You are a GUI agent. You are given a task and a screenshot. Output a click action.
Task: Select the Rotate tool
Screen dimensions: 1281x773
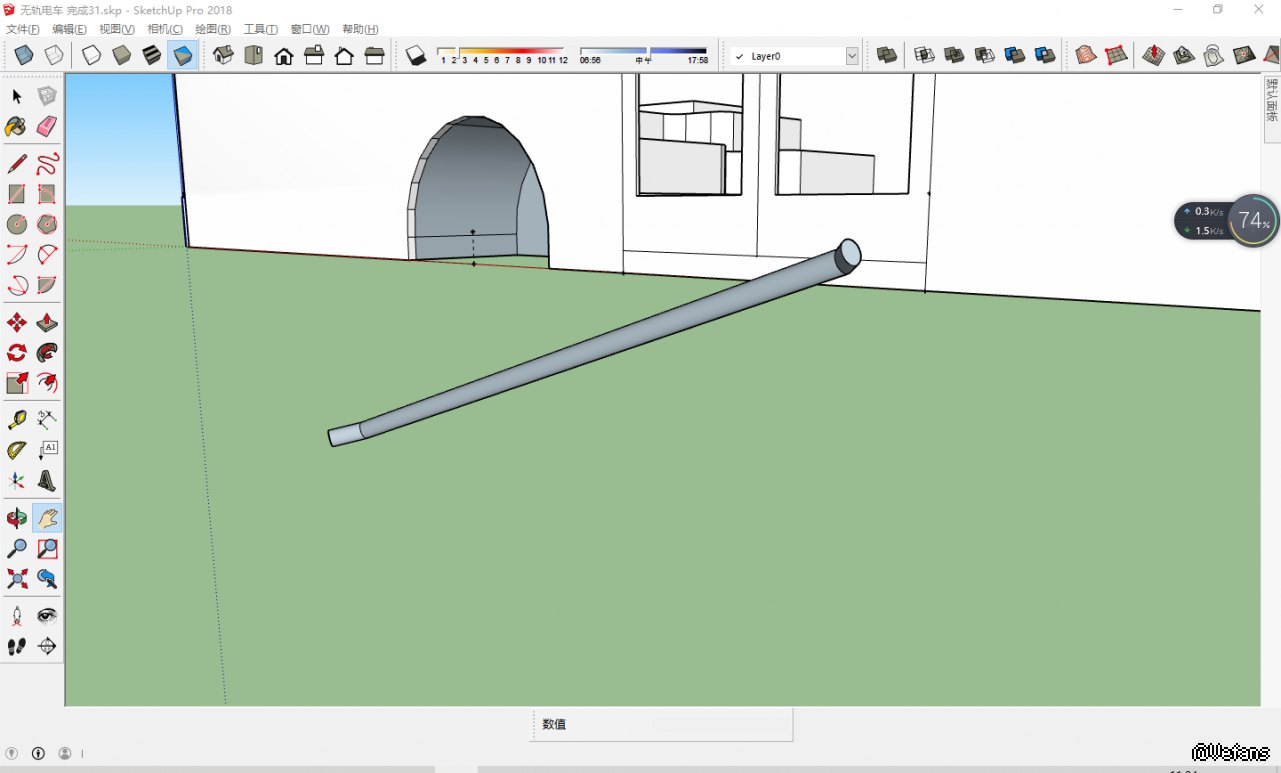(17, 353)
